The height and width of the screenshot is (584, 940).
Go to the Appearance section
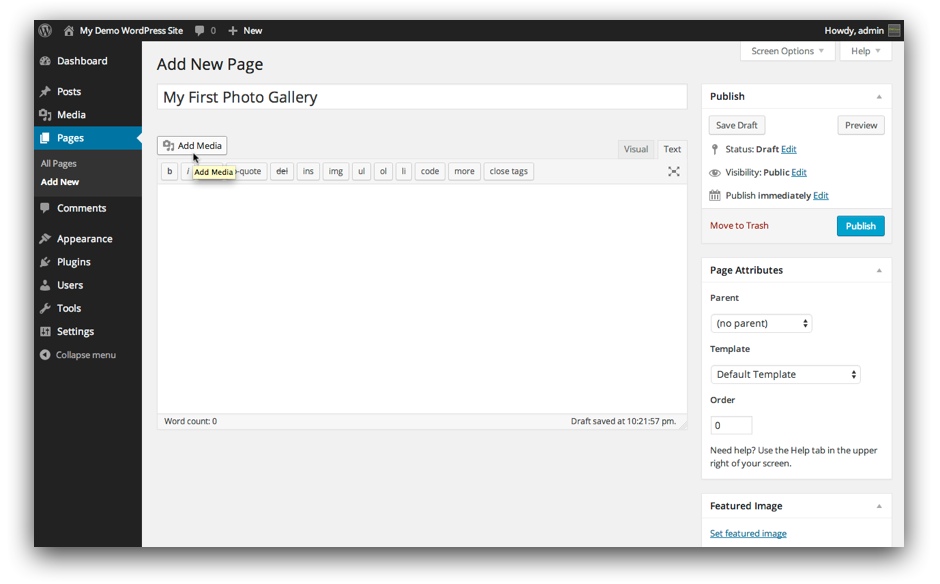(84, 239)
